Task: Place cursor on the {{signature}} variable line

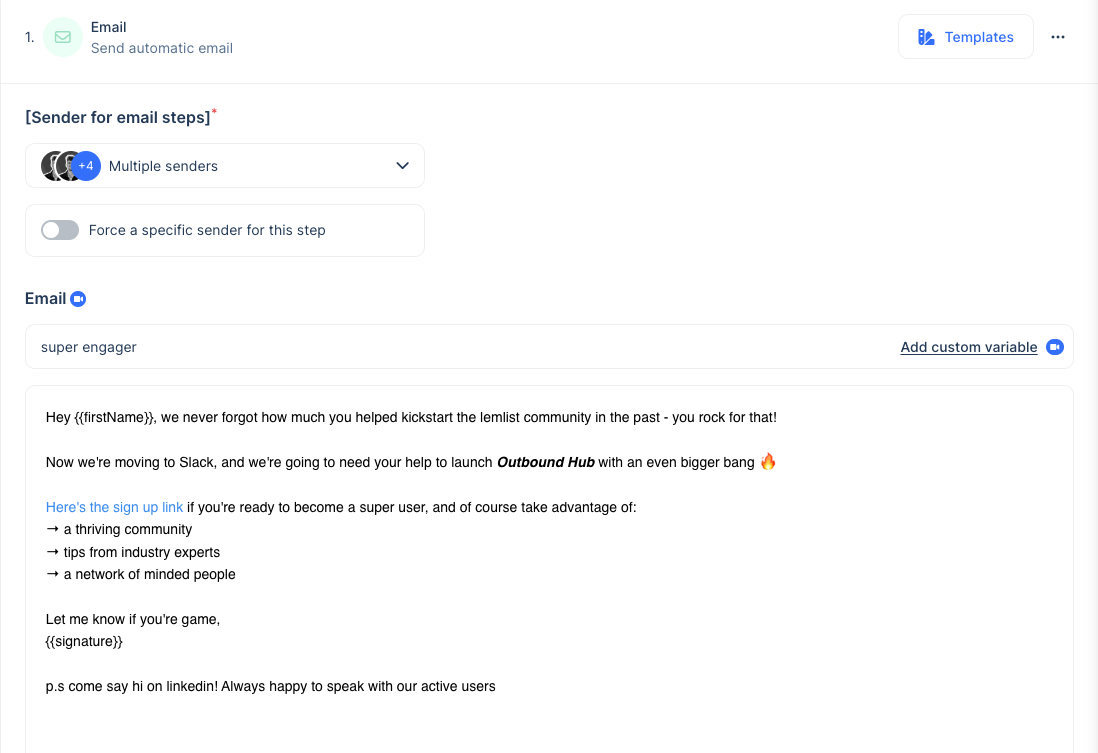Action: 84,642
